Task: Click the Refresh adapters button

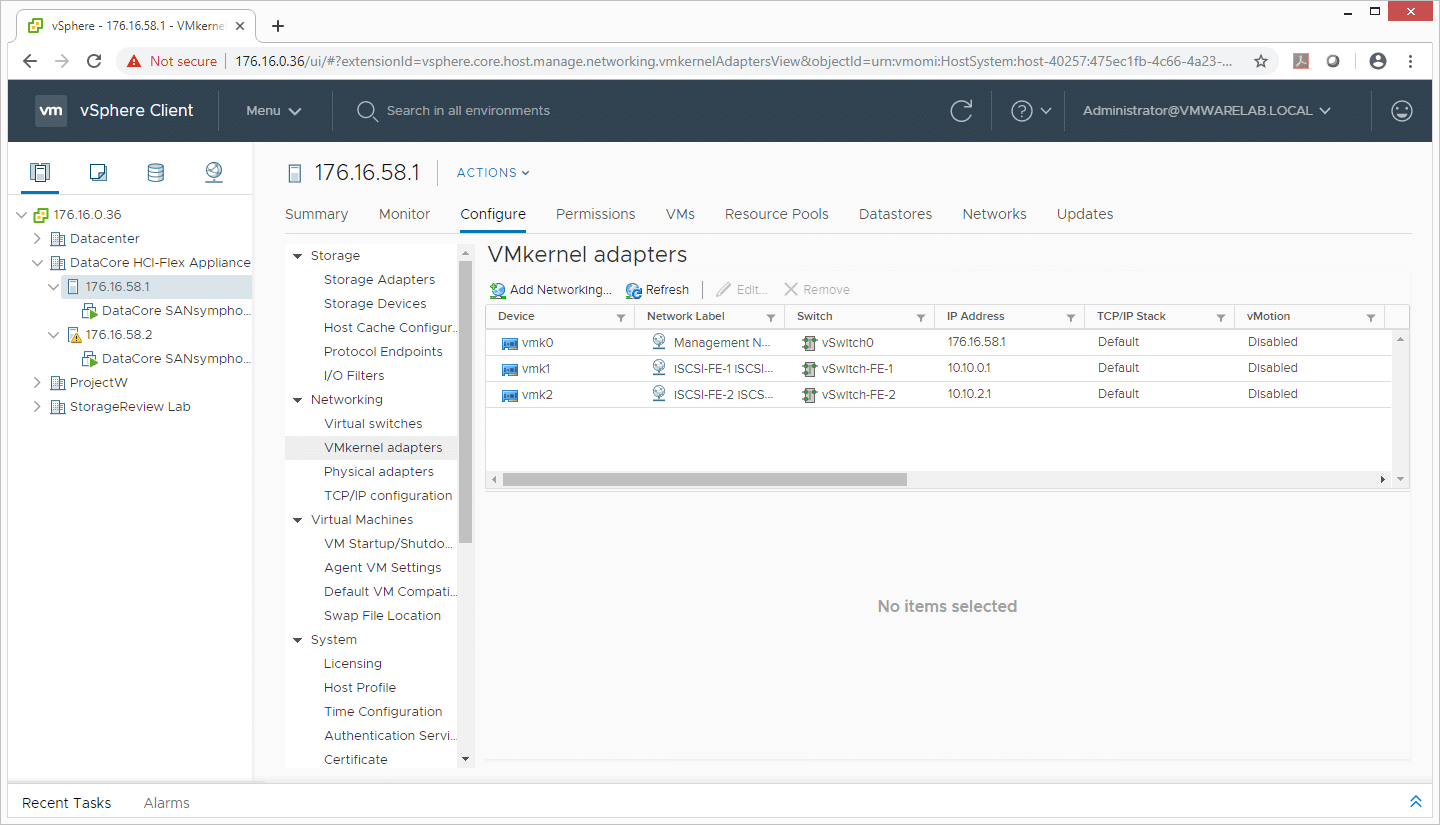Action: point(658,290)
